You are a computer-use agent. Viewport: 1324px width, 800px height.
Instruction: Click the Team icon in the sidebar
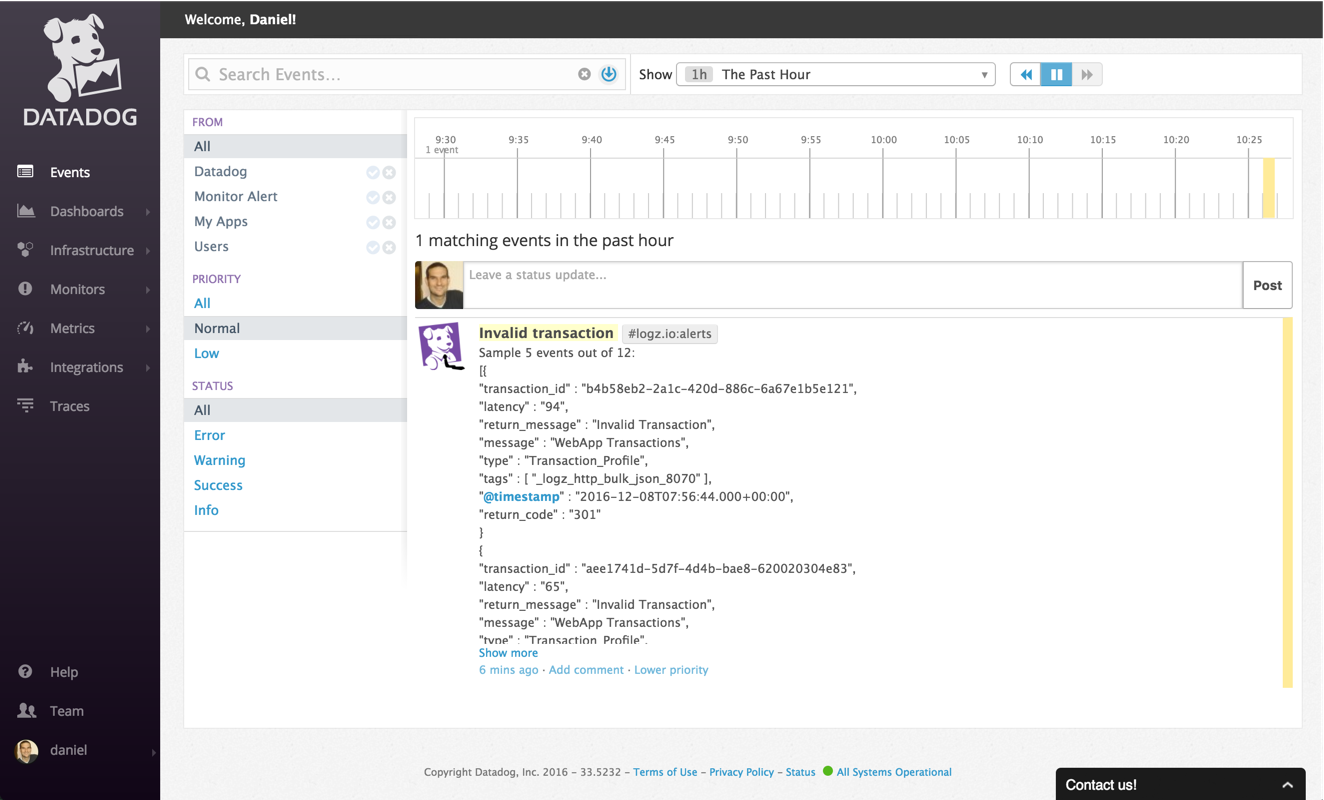point(26,711)
